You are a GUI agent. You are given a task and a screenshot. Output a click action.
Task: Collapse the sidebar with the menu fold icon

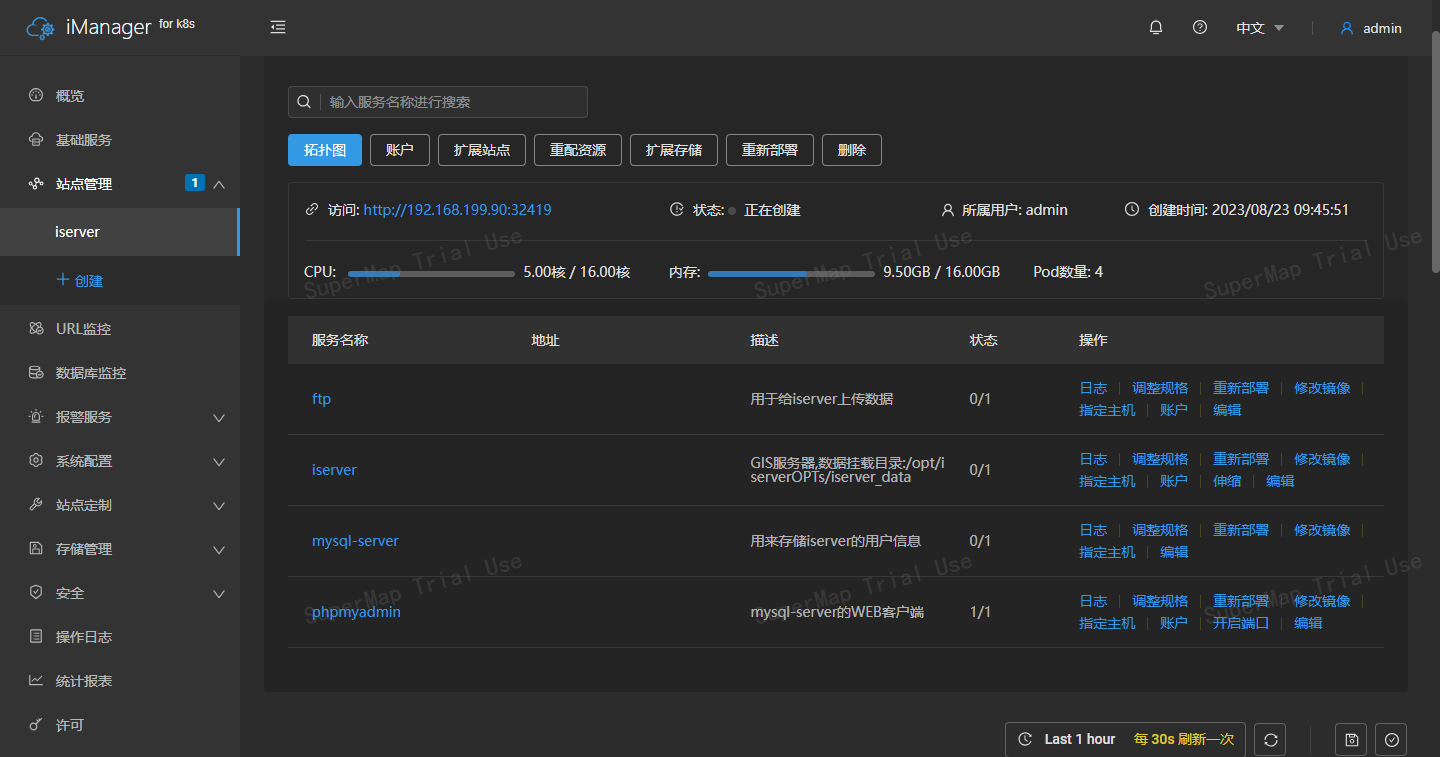click(x=278, y=28)
